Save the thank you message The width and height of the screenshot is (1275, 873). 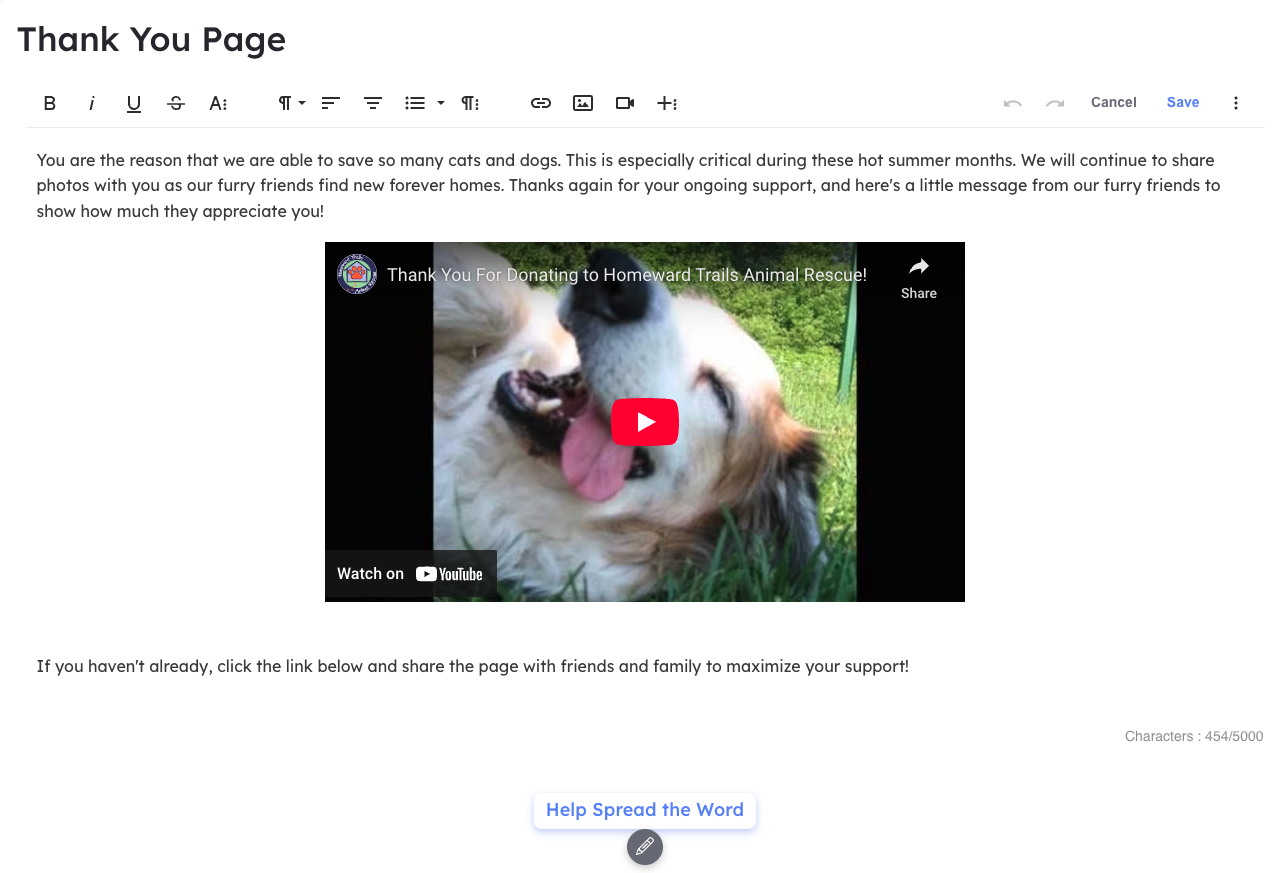[x=1183, y=102]
